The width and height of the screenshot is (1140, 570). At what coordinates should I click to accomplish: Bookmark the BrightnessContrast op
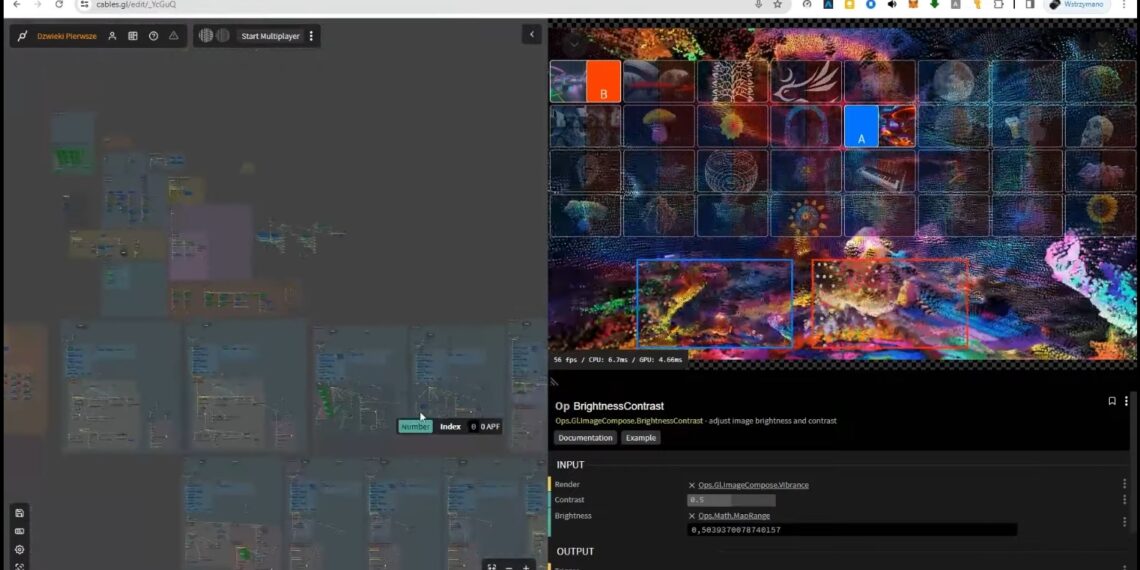1112,401
